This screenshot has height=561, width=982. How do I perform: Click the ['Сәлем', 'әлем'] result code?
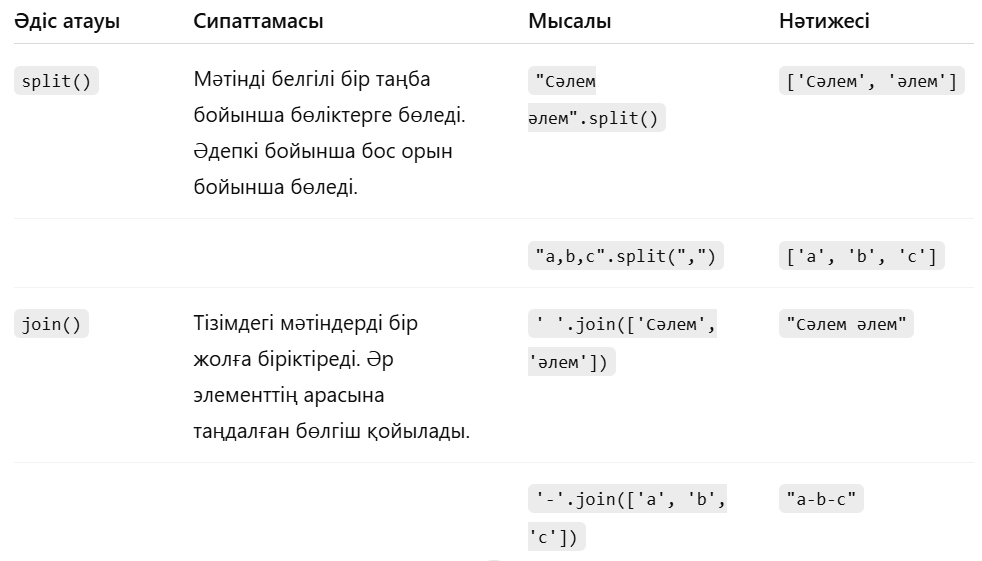[872, 81]
